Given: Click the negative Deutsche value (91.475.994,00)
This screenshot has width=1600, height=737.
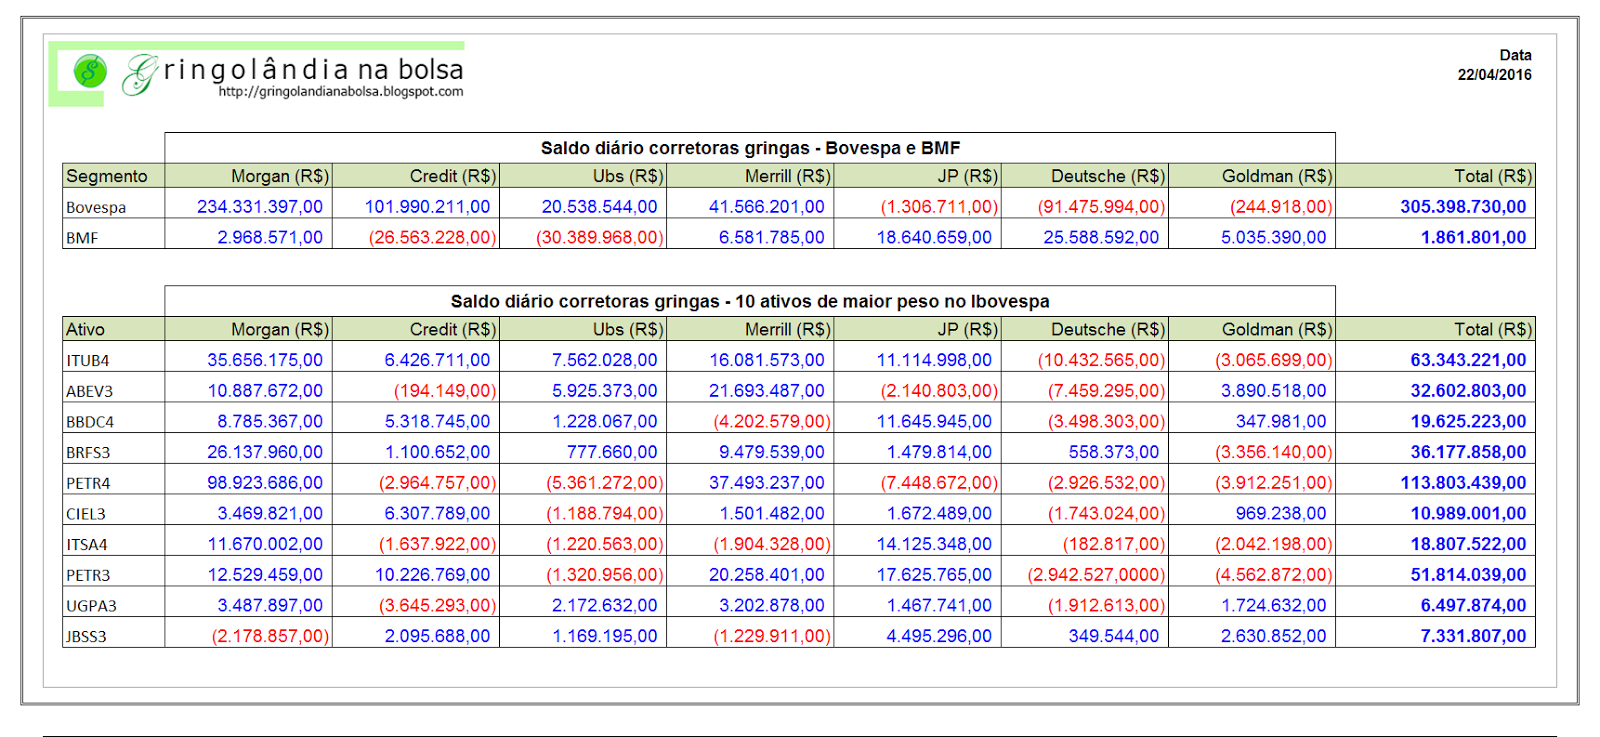Looking at the screenshot, I should [x=1101, y=207].
